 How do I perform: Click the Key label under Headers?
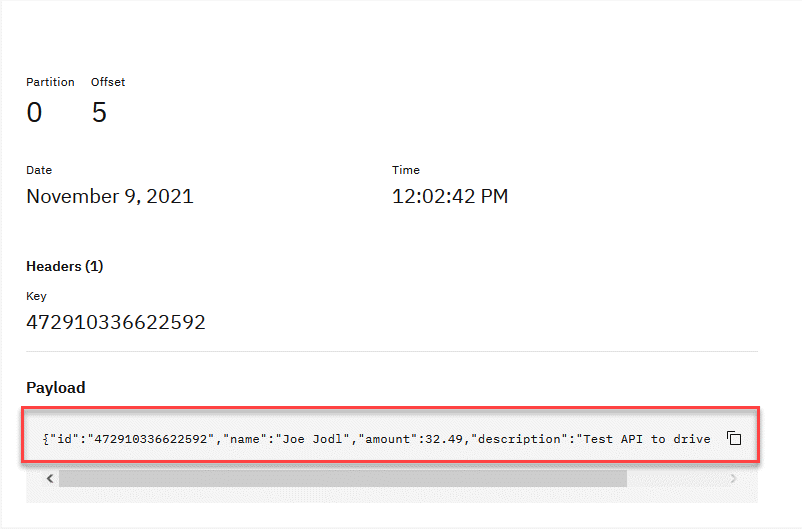tap(36, 296)
